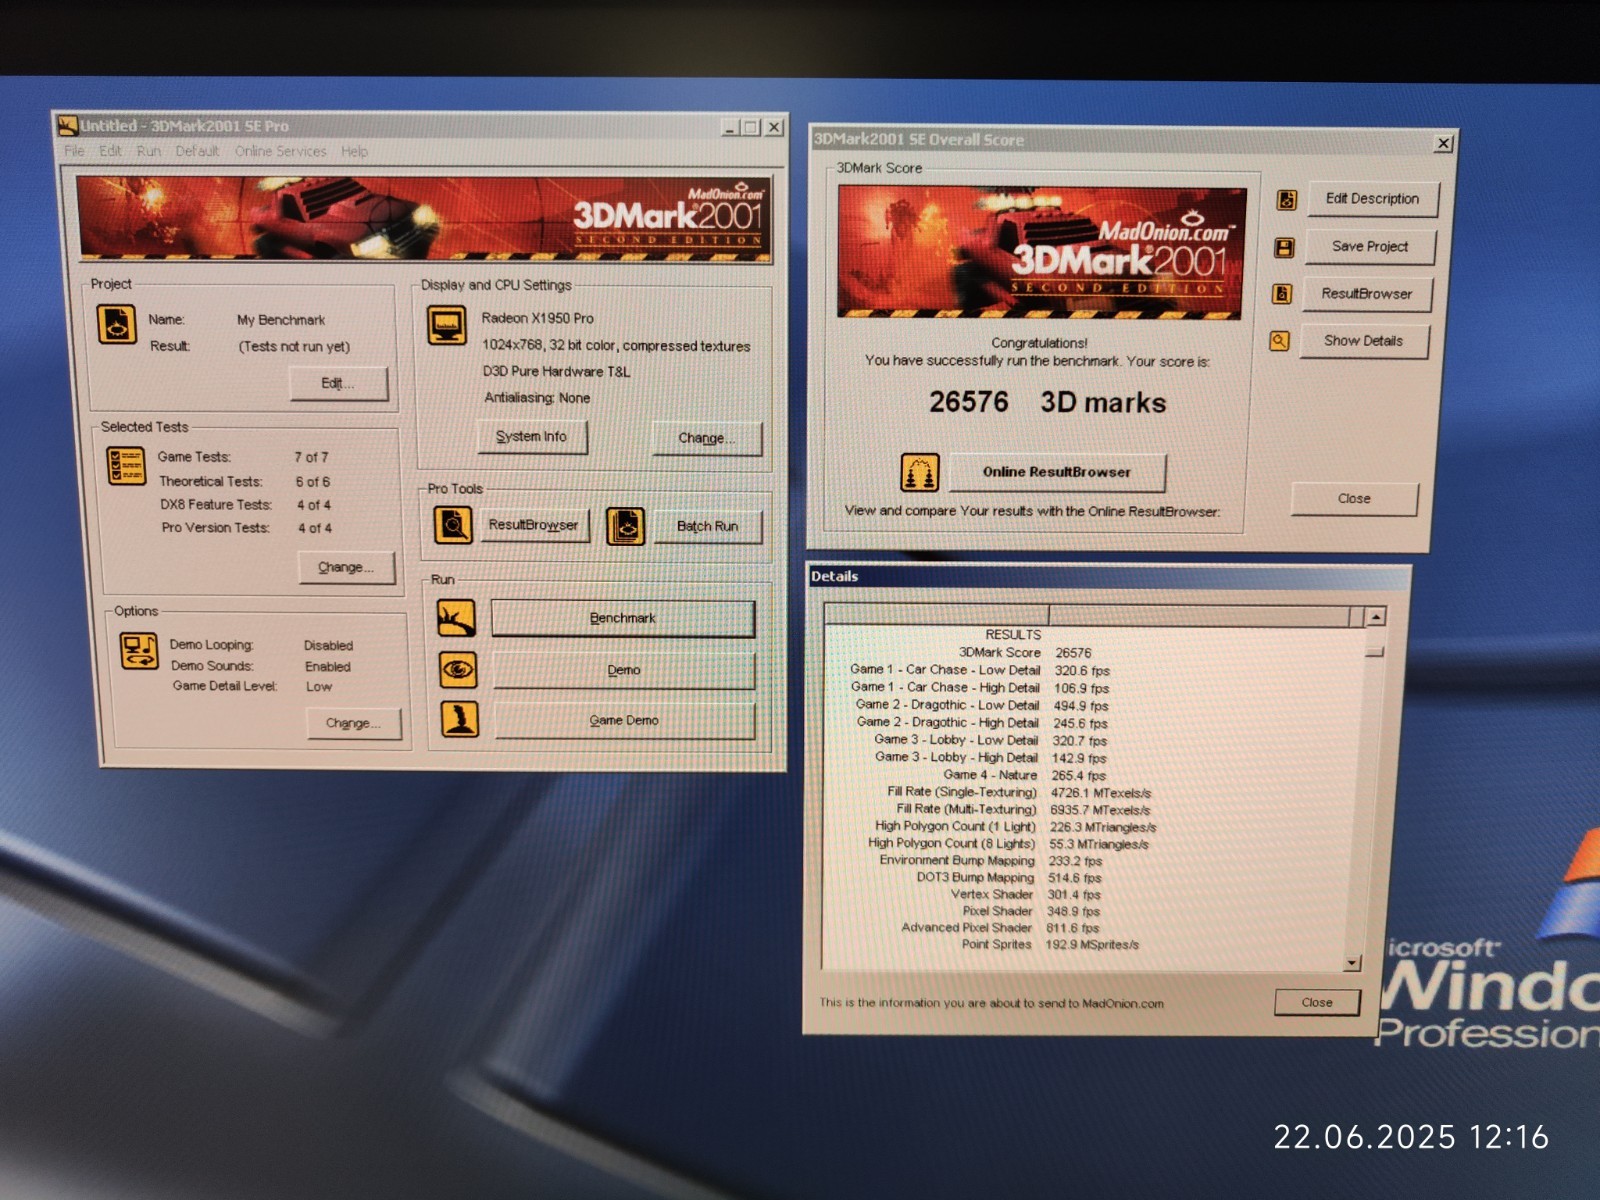The image size is (1600, 1200).
Task: Launch the Game Demo
Action: click(624, 720)
